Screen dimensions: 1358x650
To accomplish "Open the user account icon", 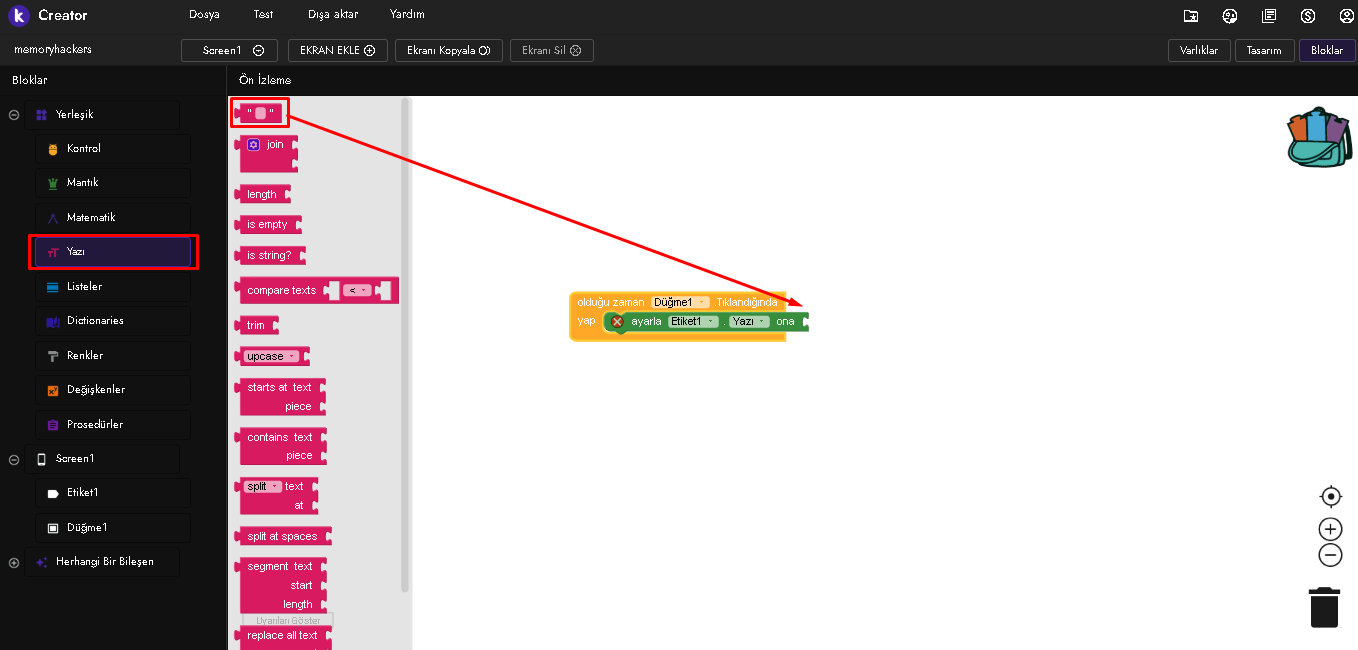I will click(1346, 15).
